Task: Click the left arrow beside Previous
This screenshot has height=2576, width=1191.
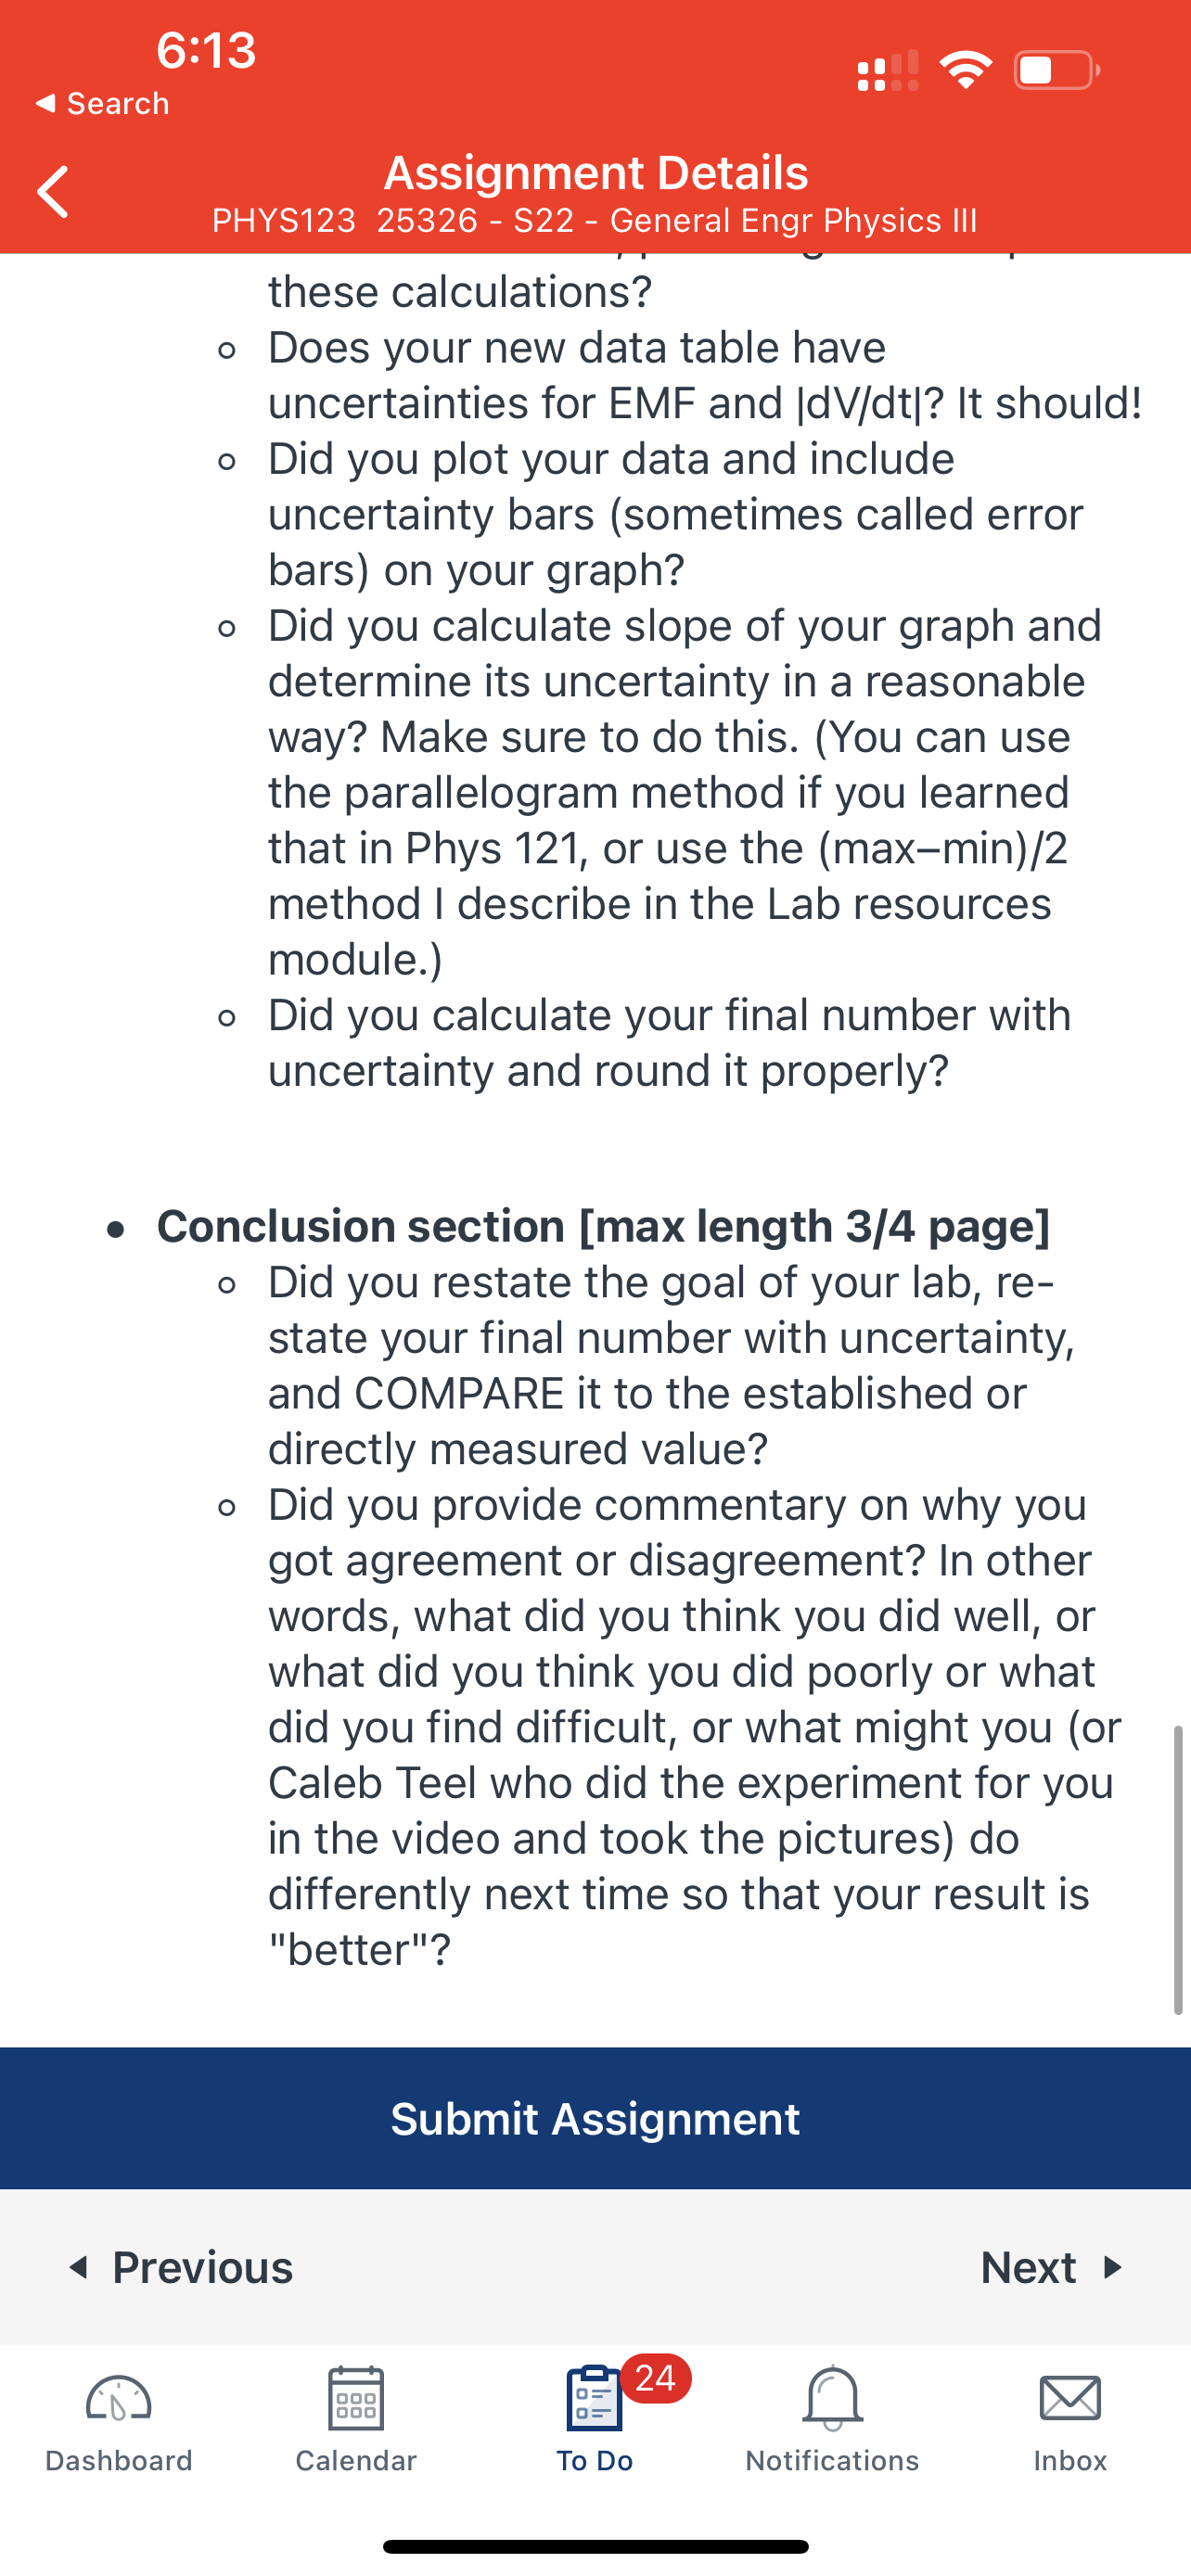Action: [79, 2267]
